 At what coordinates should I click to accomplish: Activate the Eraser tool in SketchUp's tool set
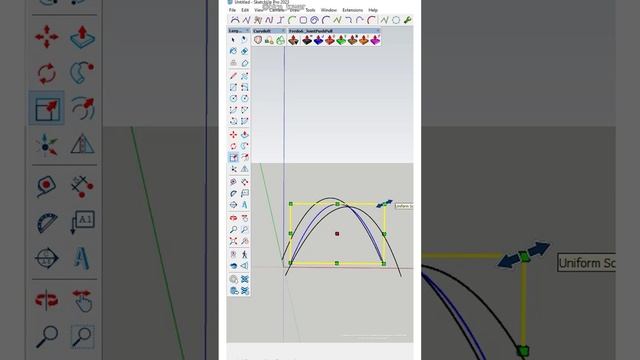(x=244, y=51)
